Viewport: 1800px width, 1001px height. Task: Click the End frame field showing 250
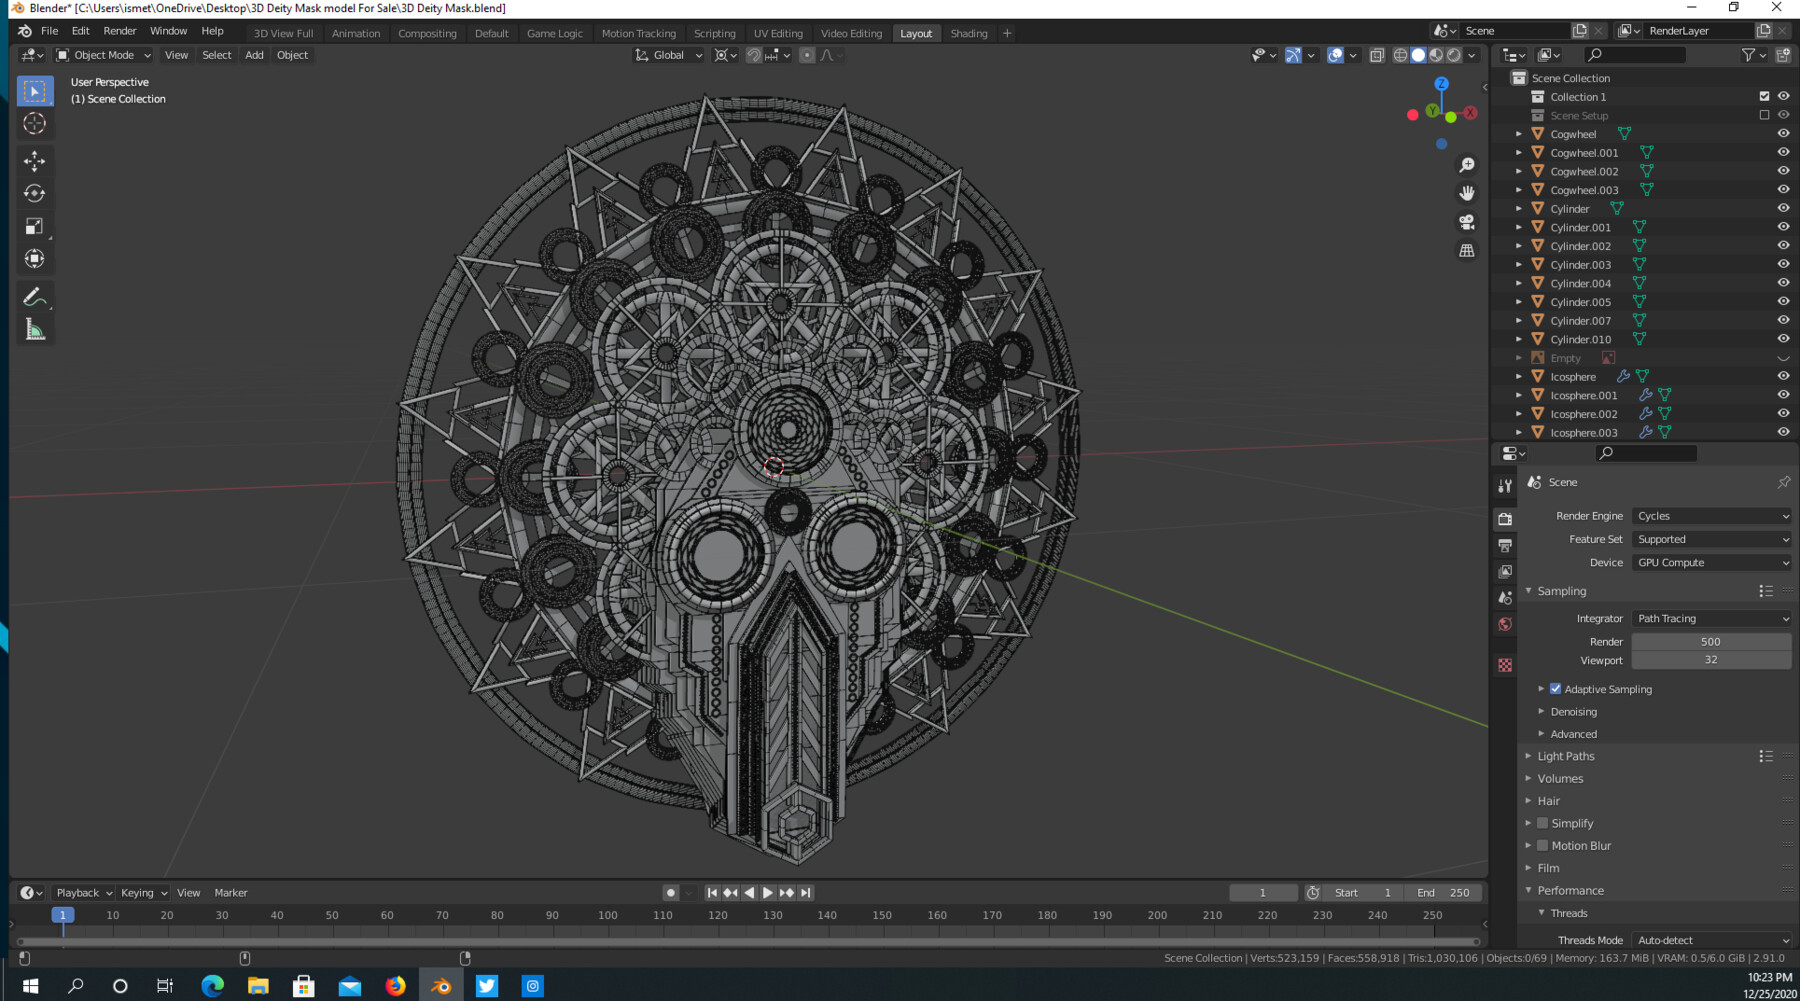pos(1443,892)
